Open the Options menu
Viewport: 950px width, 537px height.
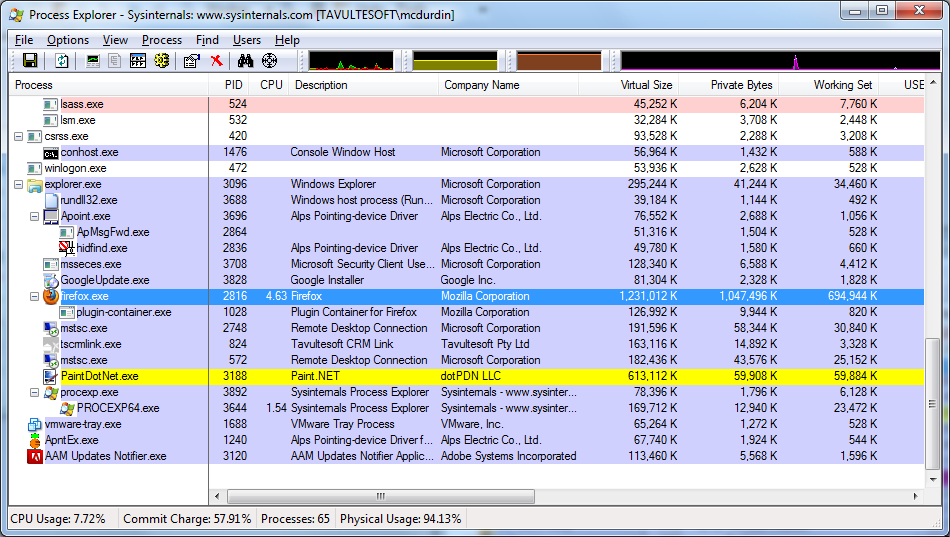[68, 40]
